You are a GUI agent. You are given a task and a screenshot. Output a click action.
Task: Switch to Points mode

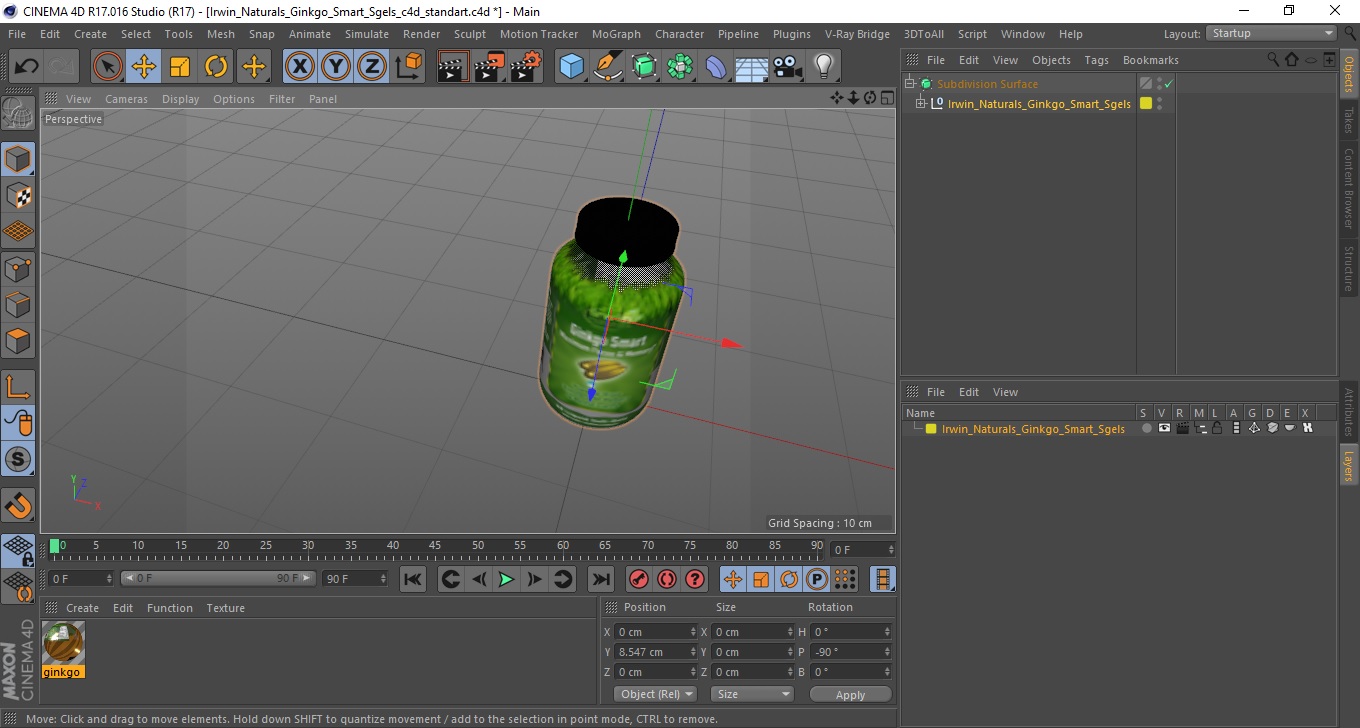tap(18, 268)
